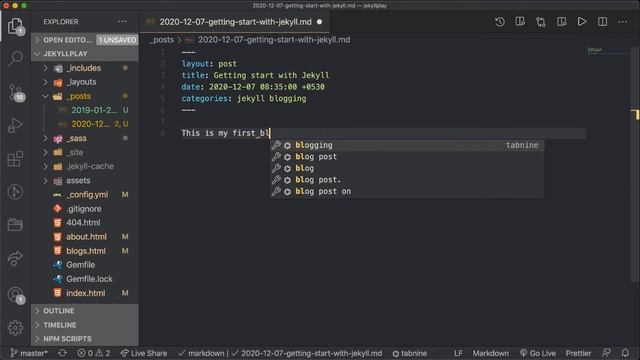Open 404.html in the explorer
The image size is (640, 360).
(85, 223)
